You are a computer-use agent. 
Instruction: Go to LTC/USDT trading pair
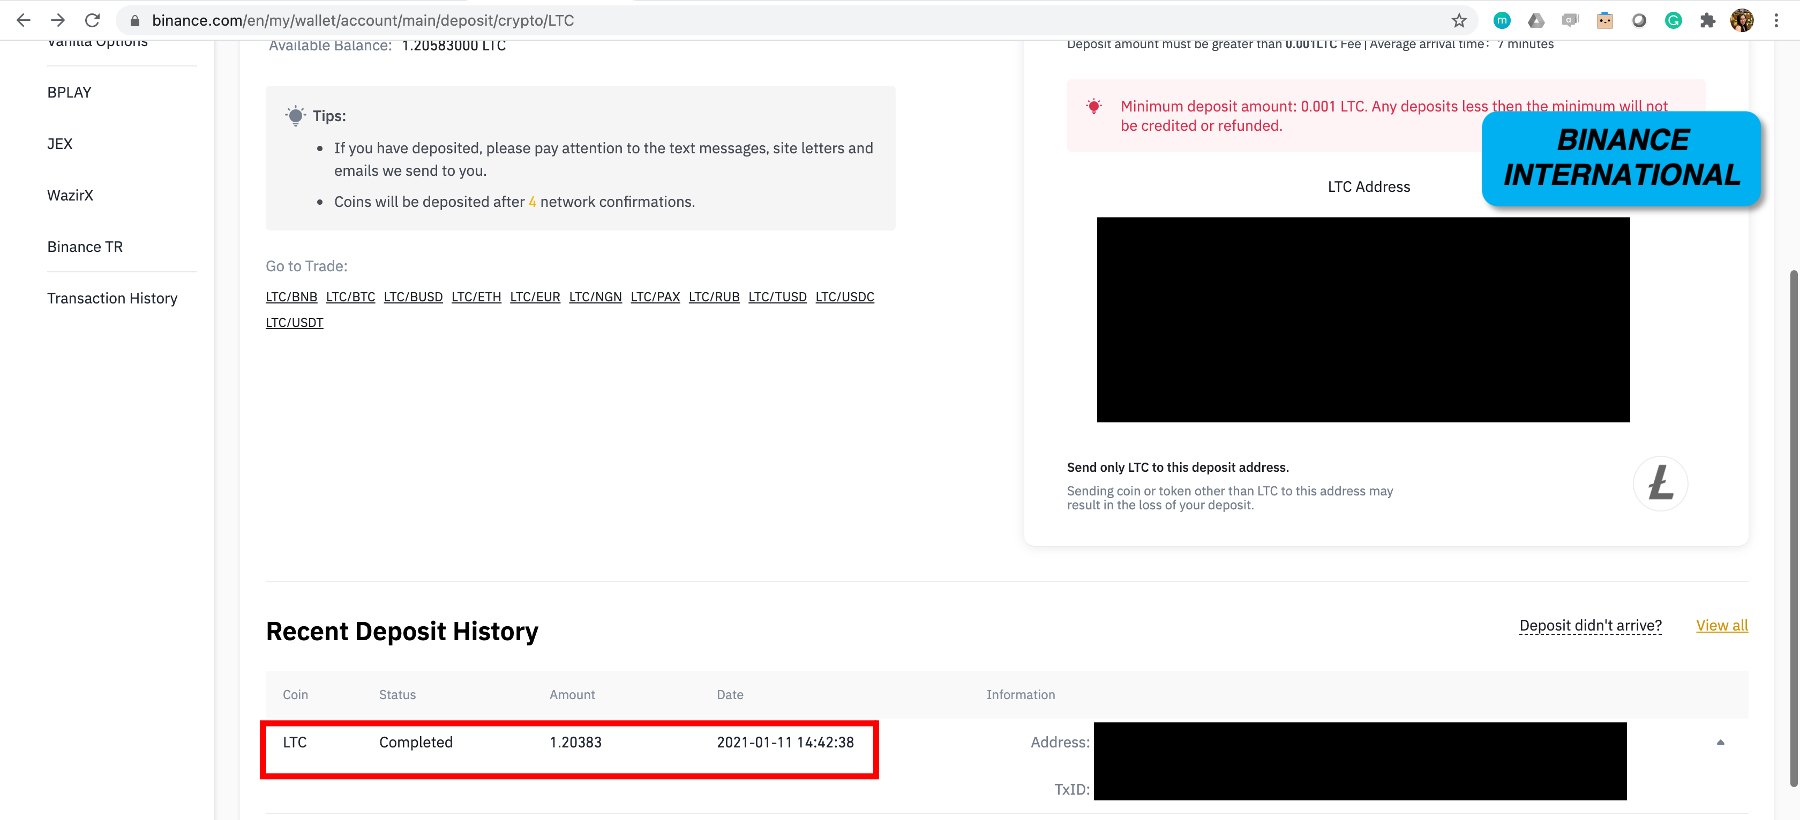pyautogui.click(x=294, y=322)
